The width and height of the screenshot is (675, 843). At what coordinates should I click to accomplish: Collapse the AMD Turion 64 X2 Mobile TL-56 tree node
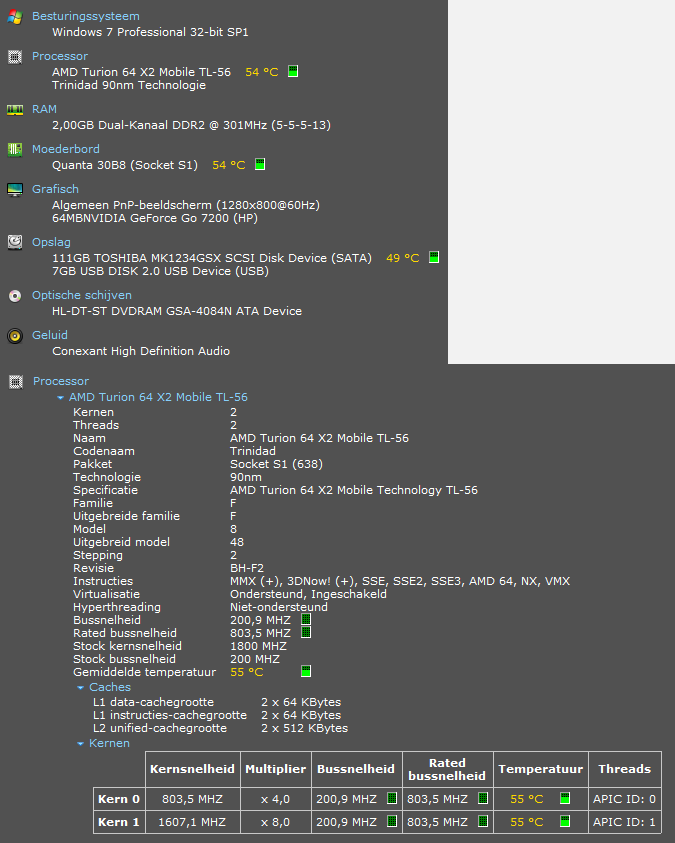[x=60, y=398]
